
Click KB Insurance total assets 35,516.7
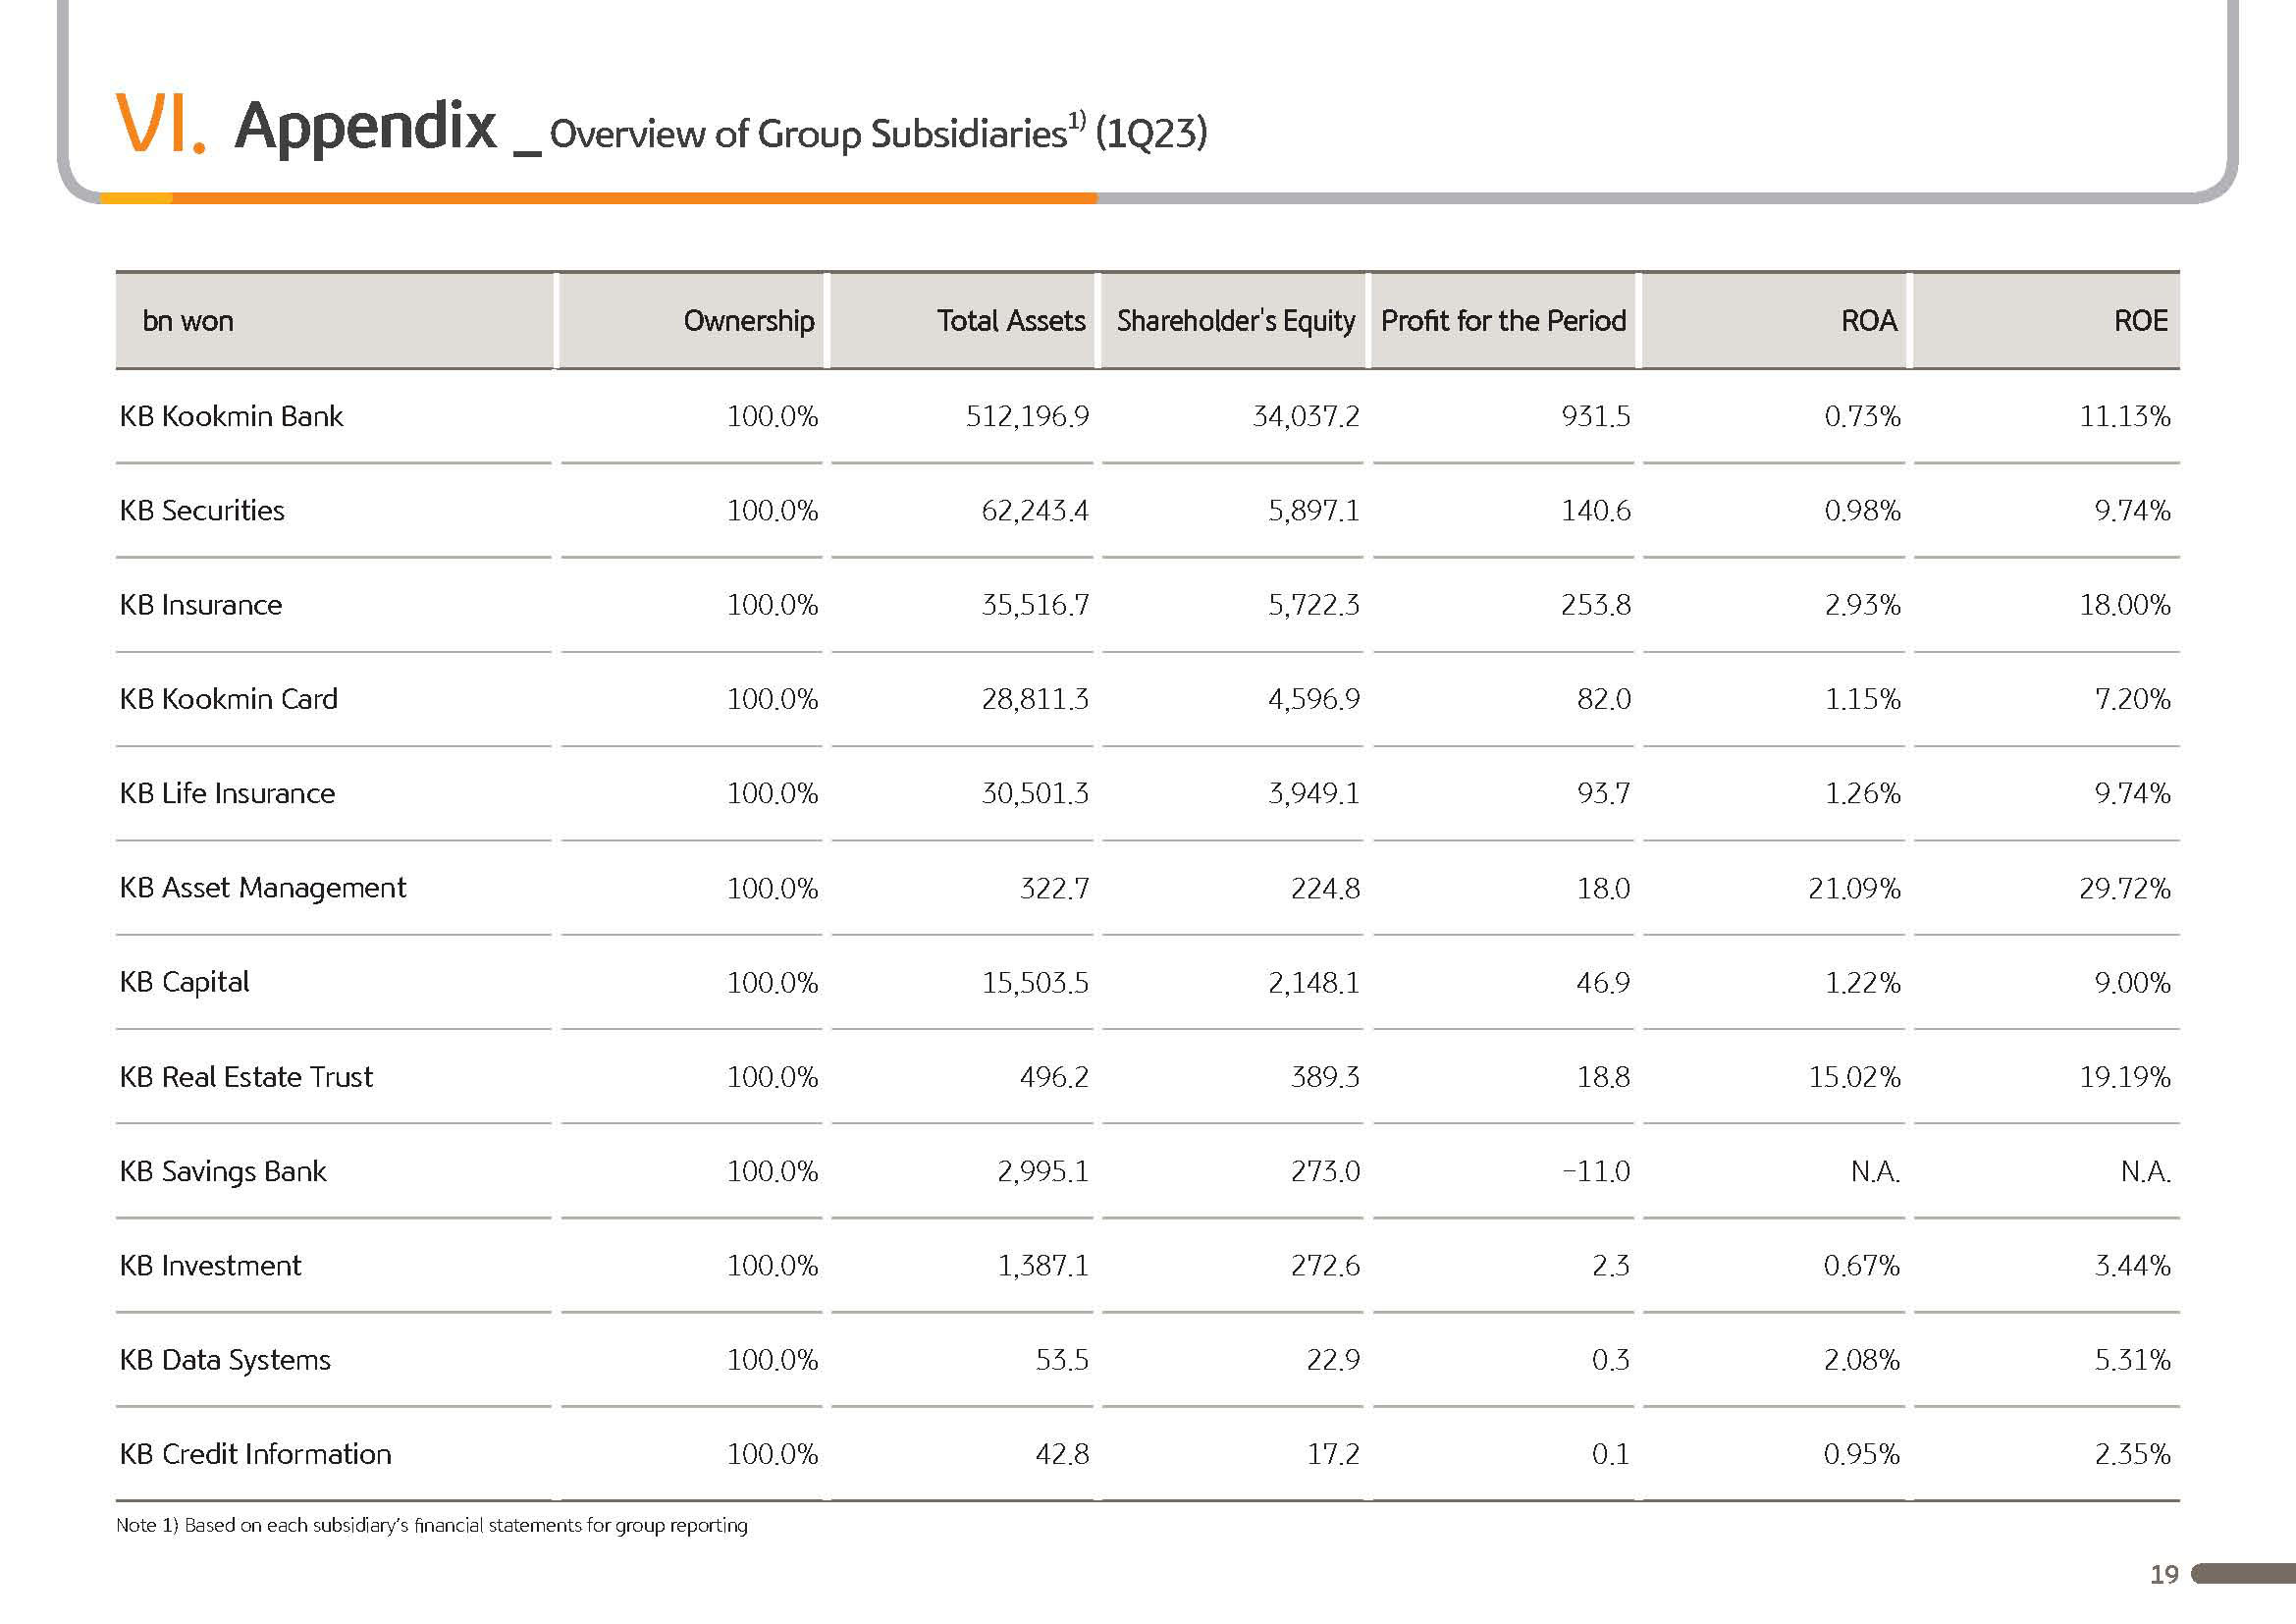pos(1034,604)
